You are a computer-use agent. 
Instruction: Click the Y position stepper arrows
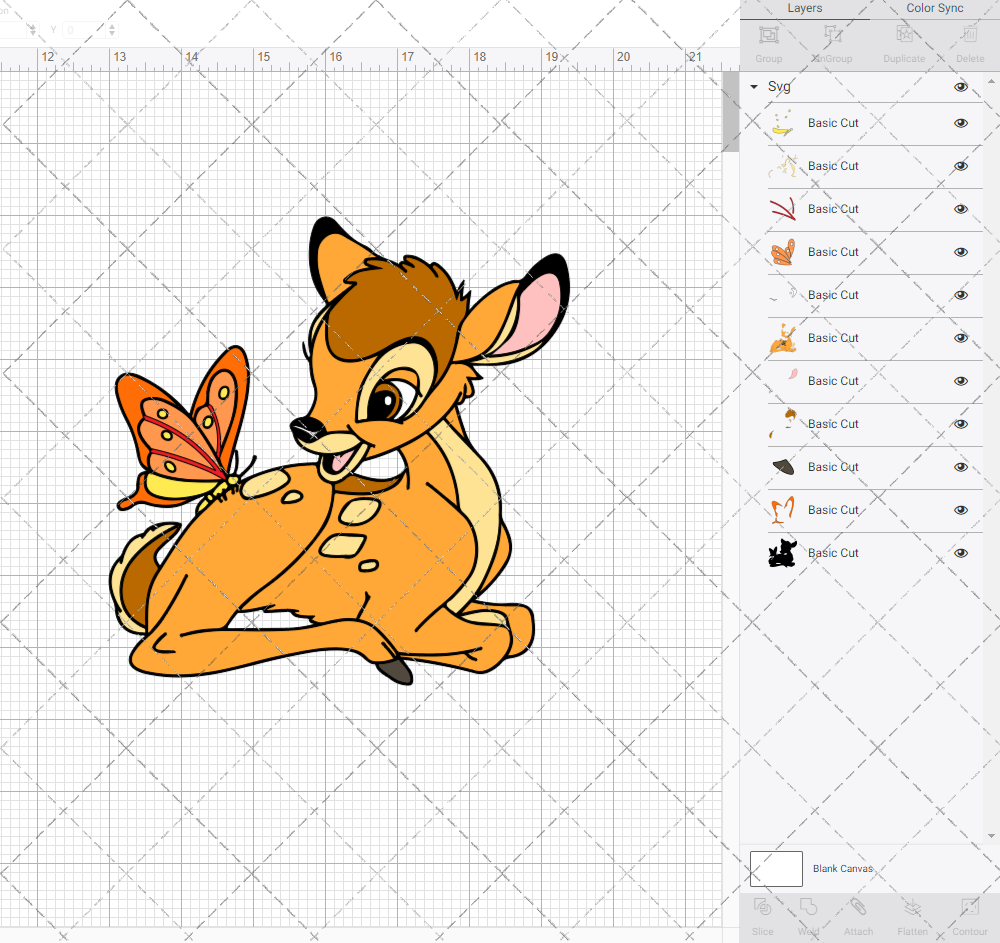click(x=112, y=29)
